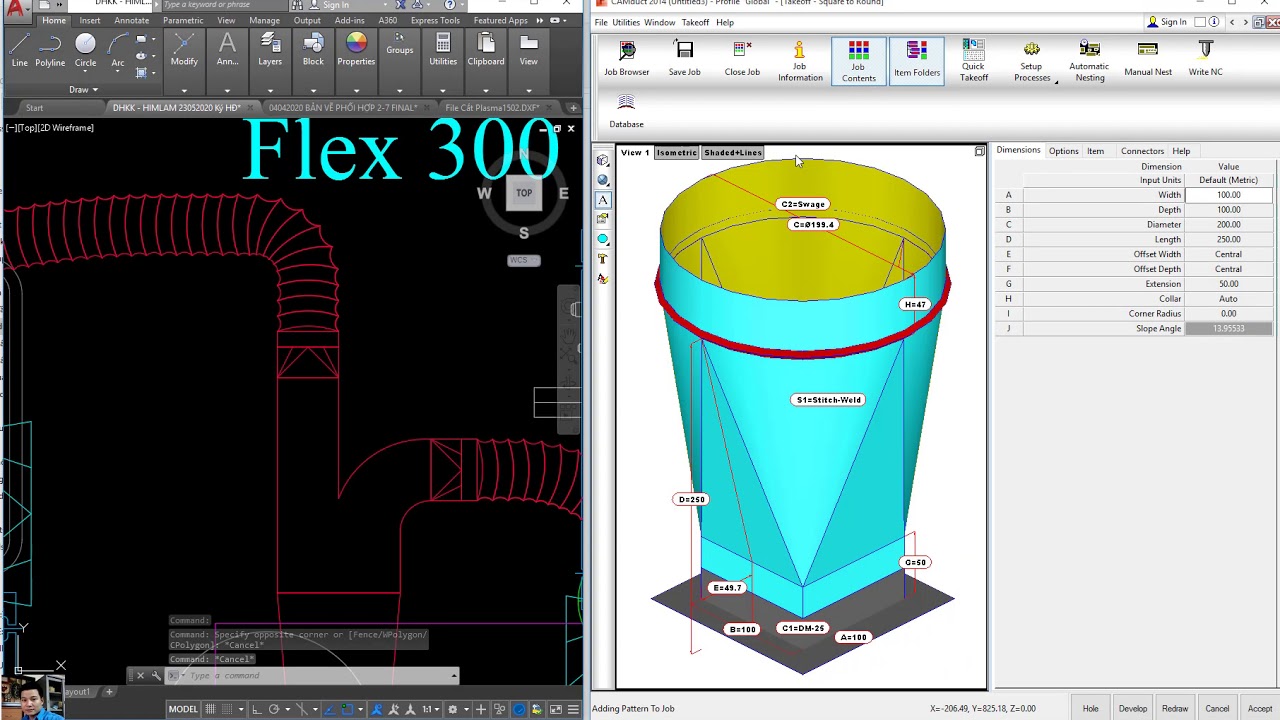The height and width of the screenshot is (720, 1280).
Task: Open the Database tool
Action: pos(626,112)
